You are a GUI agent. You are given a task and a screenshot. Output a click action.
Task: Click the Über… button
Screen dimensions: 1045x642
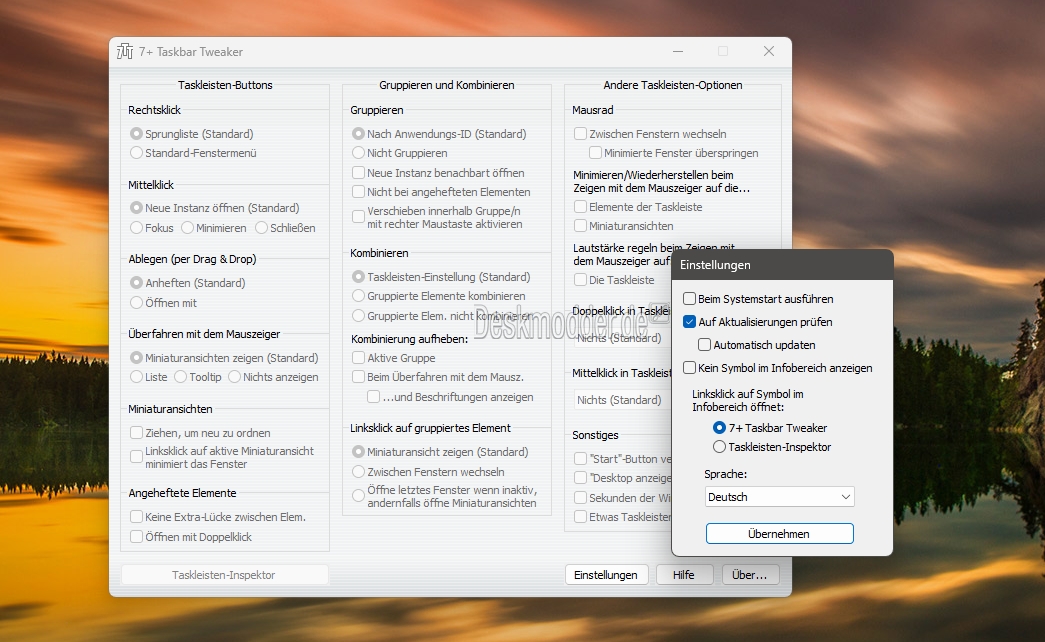point(750,575)
